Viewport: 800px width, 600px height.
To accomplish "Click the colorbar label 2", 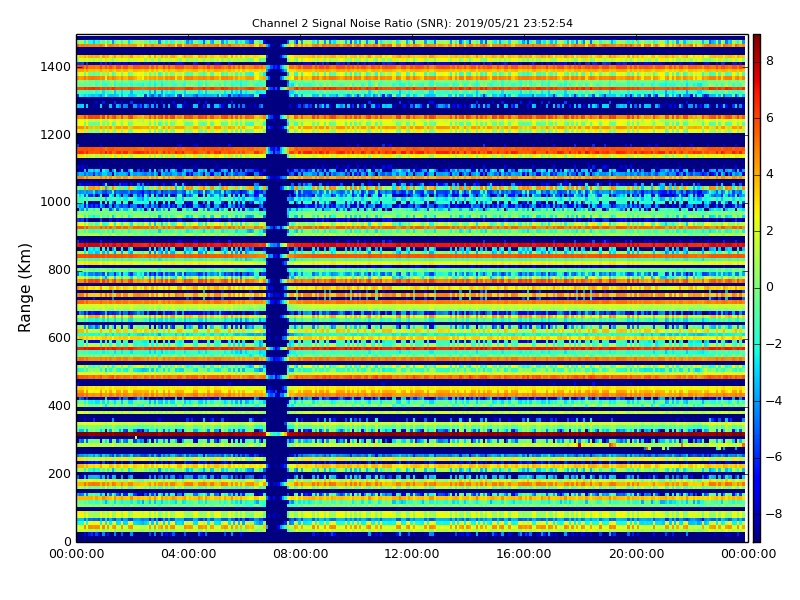I will tap(770, 231).
